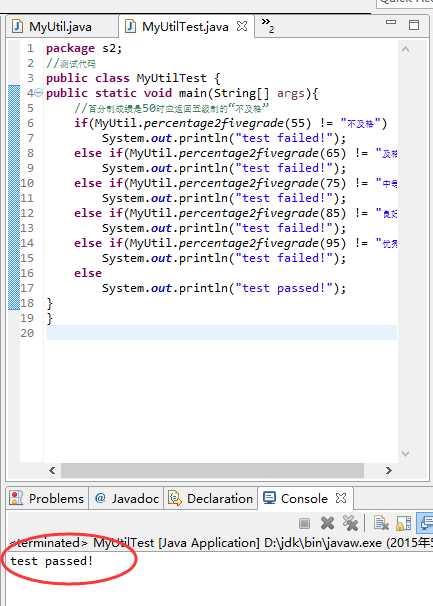This screenshot has width=433, height=606.
Task: Click line number 7 in the gutter
Action: 30,138
